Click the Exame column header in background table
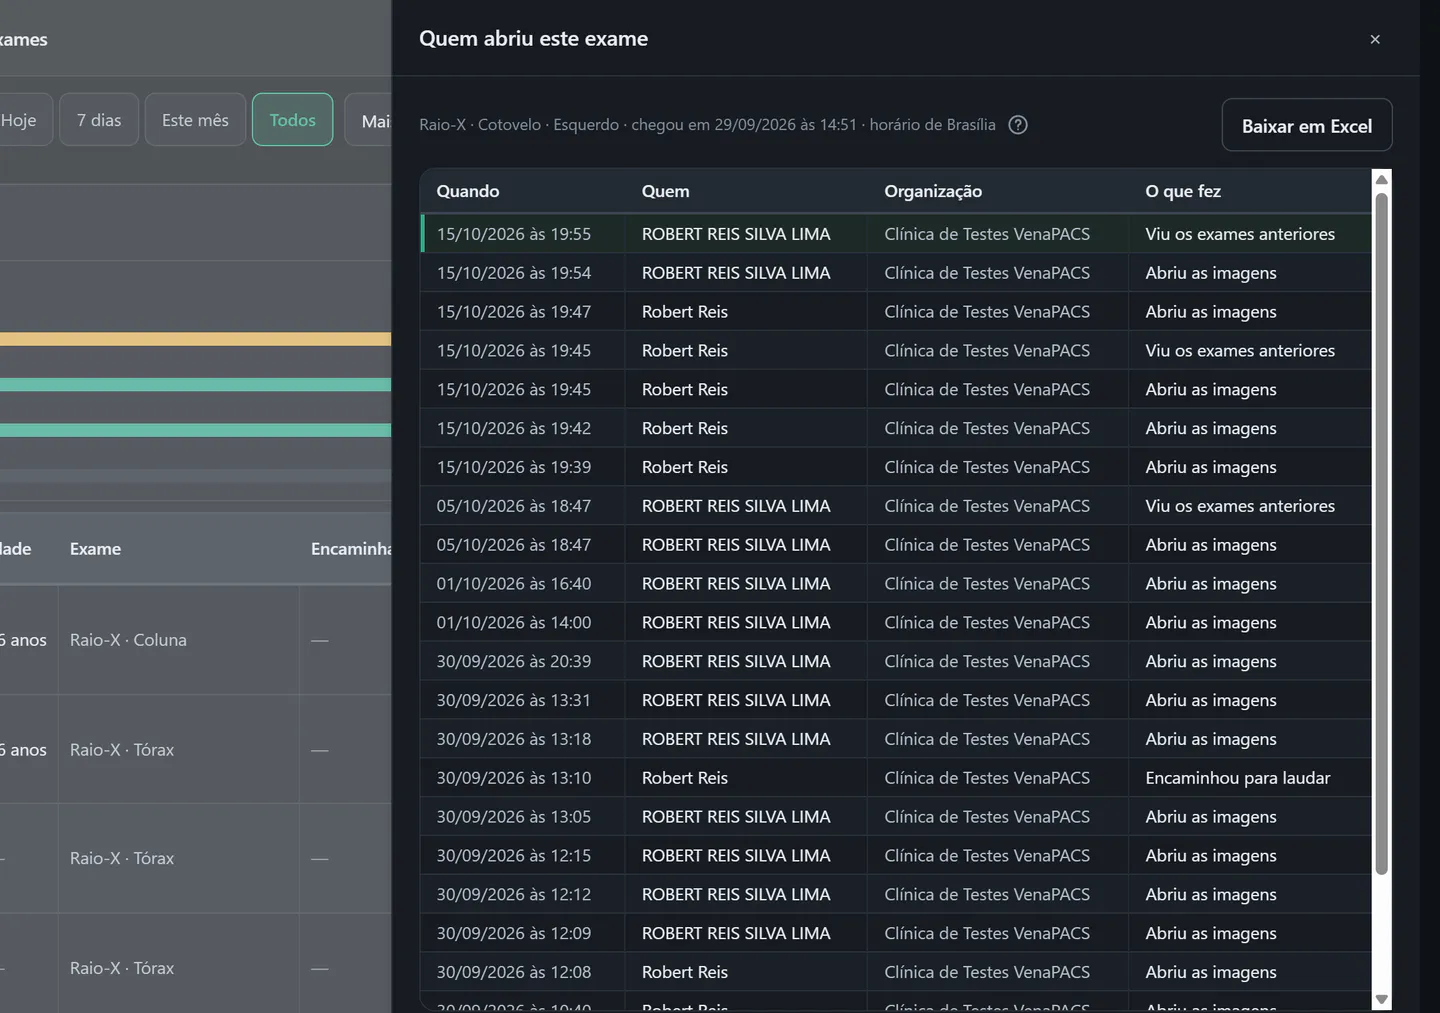The width and height of the screenshot is (1440, 1013). coord(95,549)
